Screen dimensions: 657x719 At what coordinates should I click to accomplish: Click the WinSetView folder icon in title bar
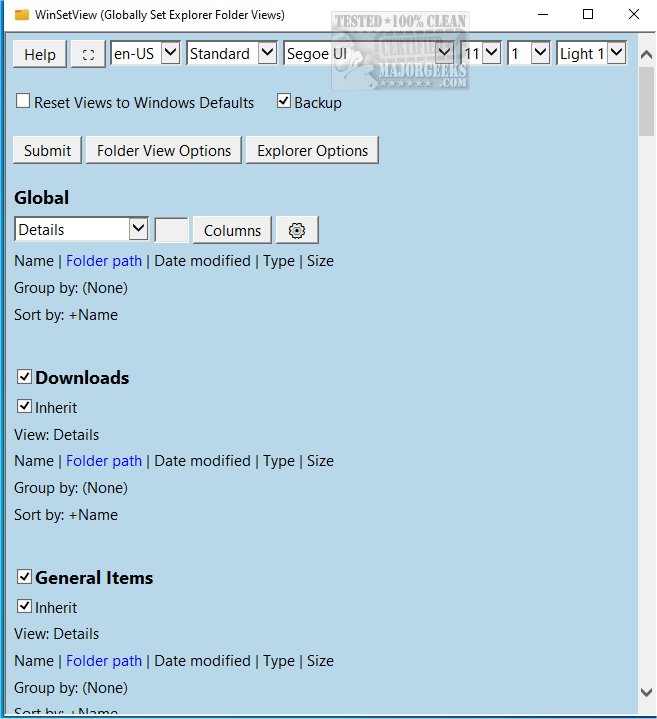(x=21, y=15)
